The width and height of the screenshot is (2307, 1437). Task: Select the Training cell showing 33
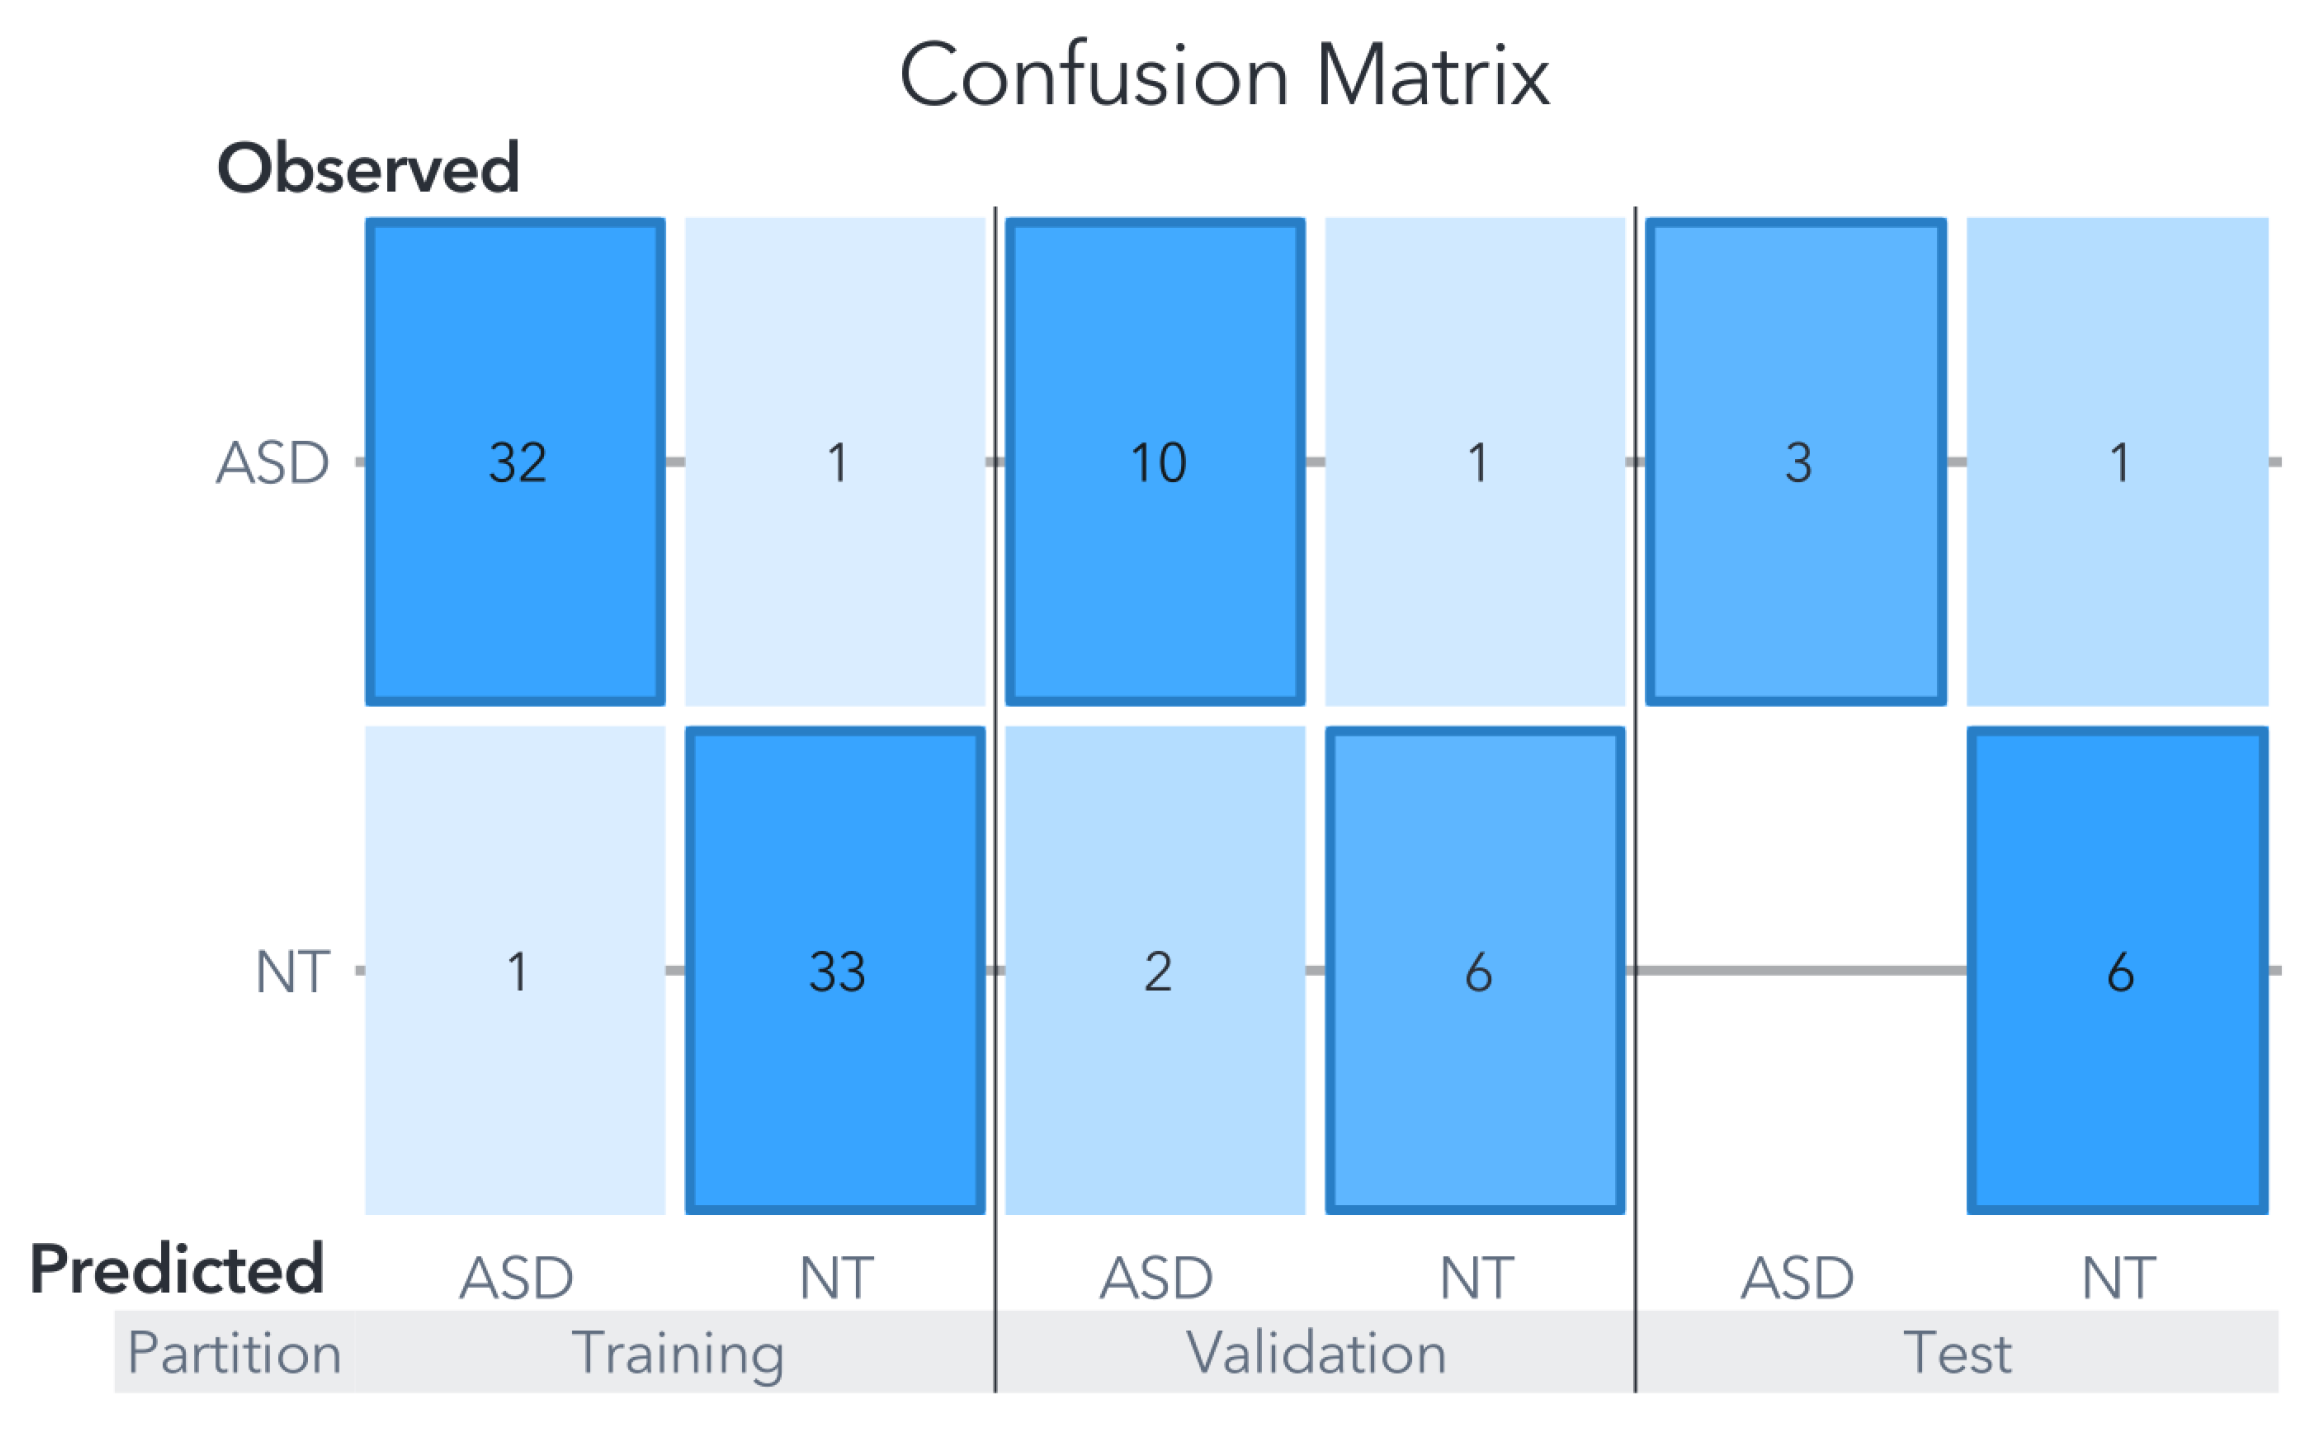tap(835, 970)
